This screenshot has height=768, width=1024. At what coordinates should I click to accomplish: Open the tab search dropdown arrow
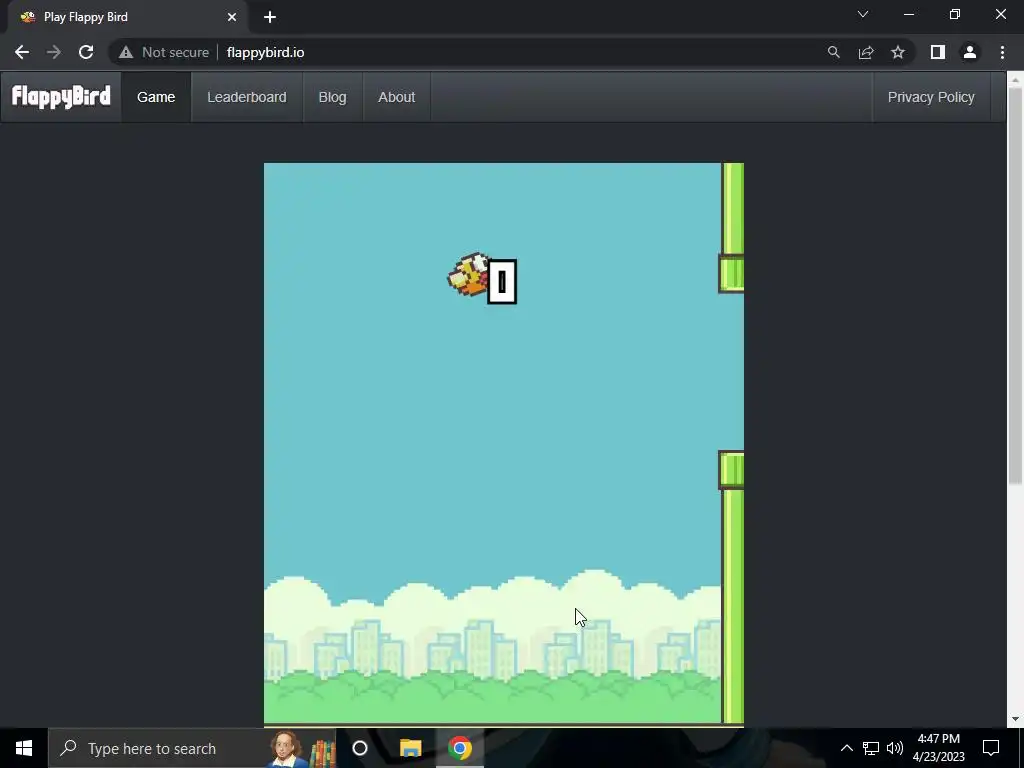863,14
